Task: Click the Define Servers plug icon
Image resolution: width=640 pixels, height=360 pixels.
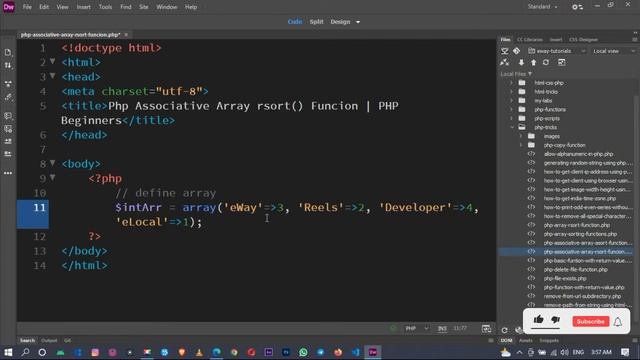Action: (505, 51)
